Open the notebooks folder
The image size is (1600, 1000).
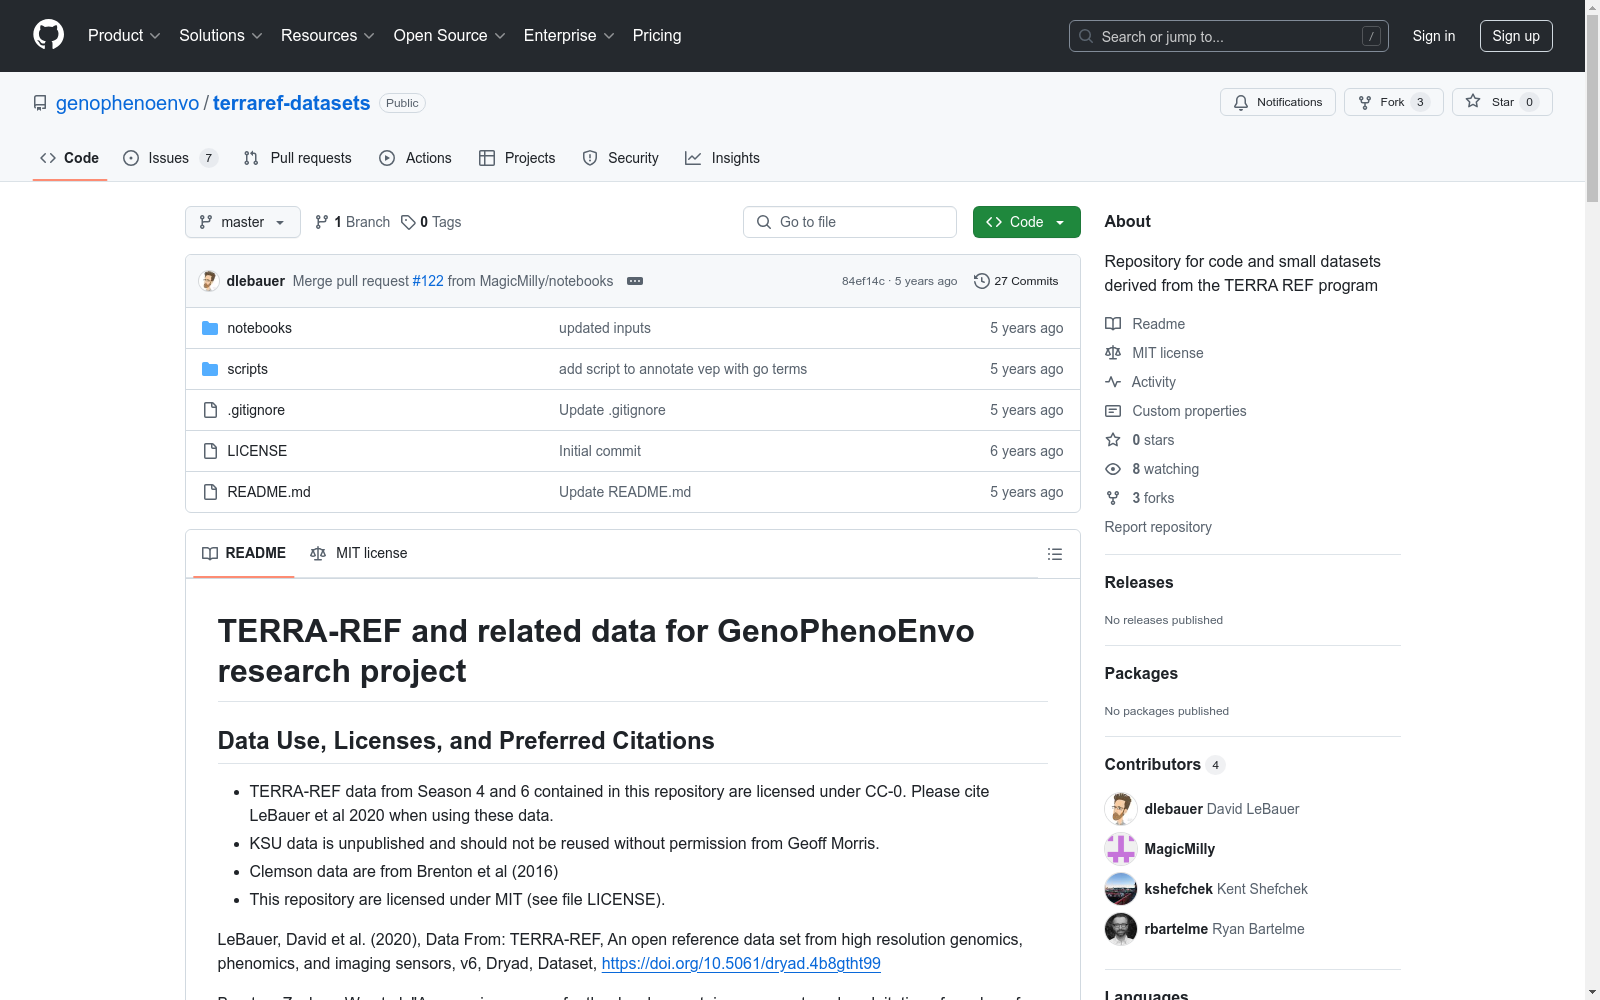(260, 328)
